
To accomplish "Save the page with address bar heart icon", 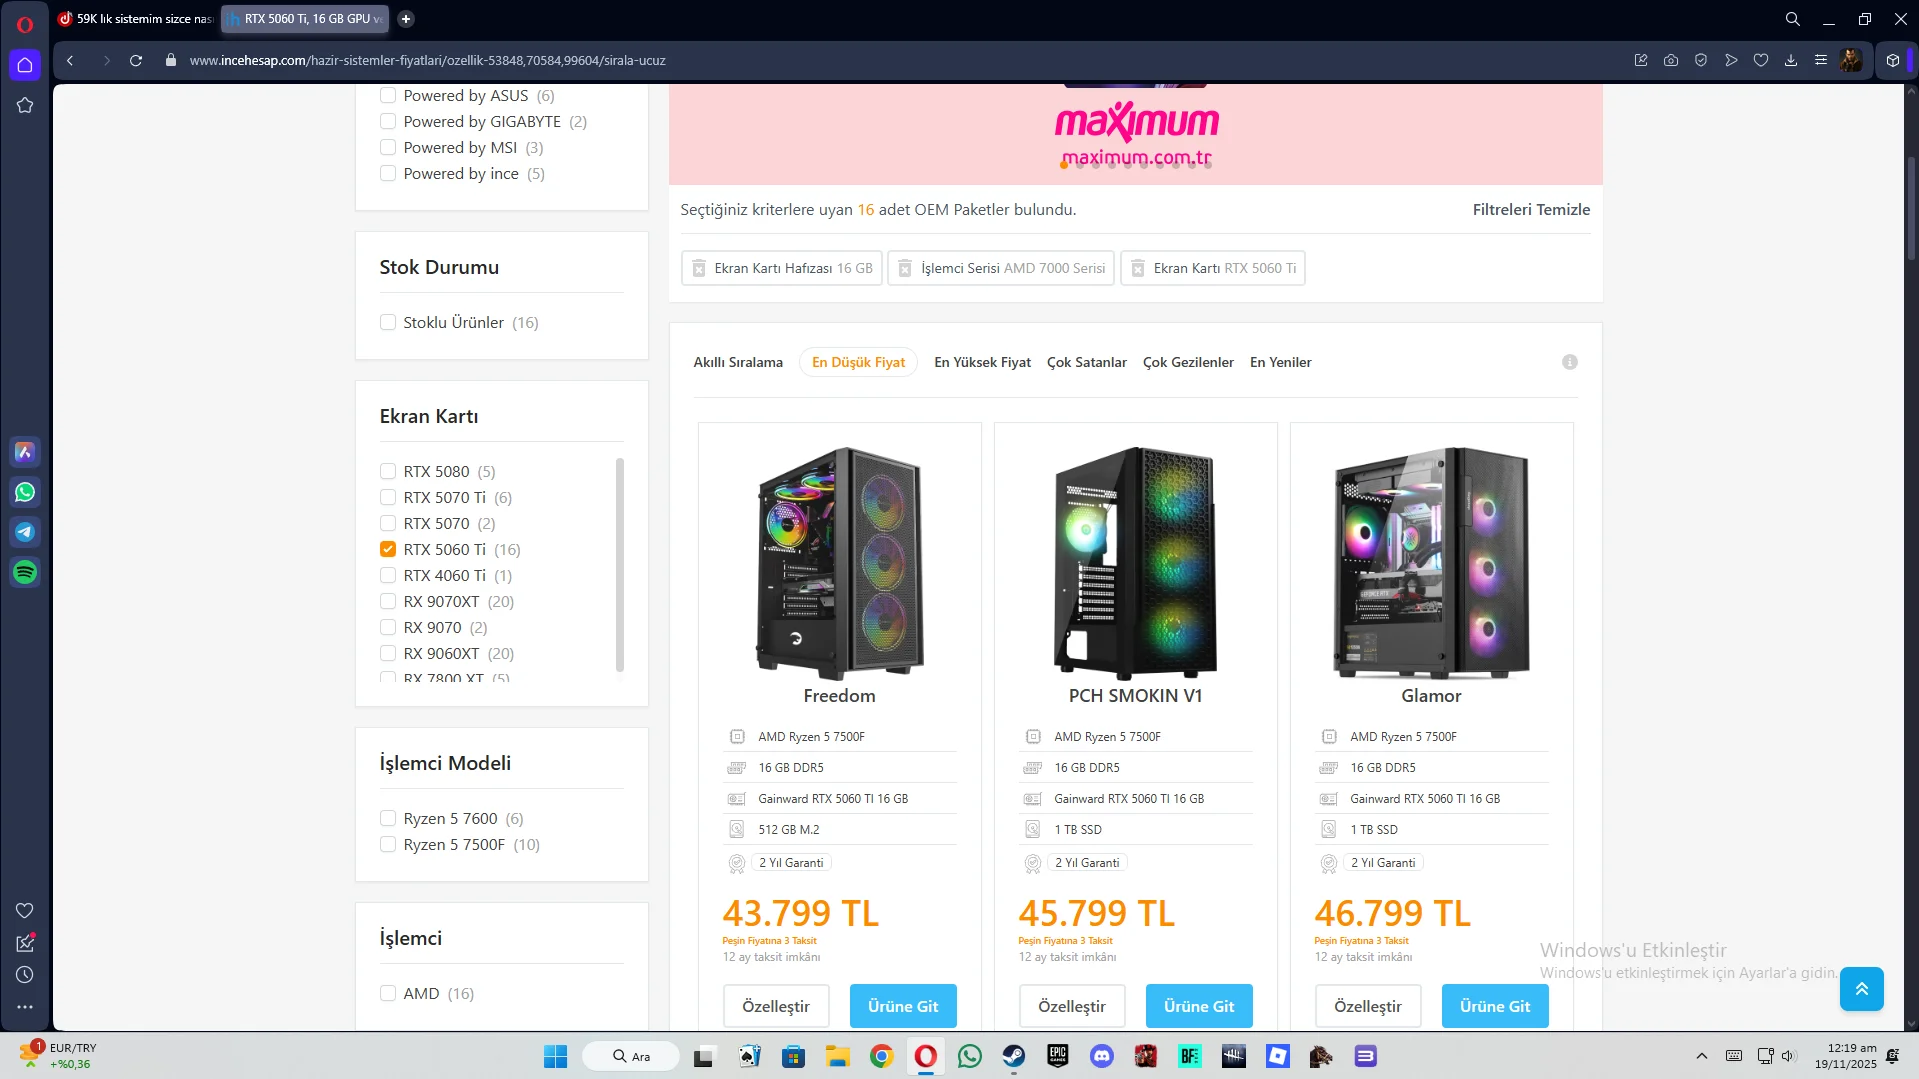I will tap(1761, 60).
